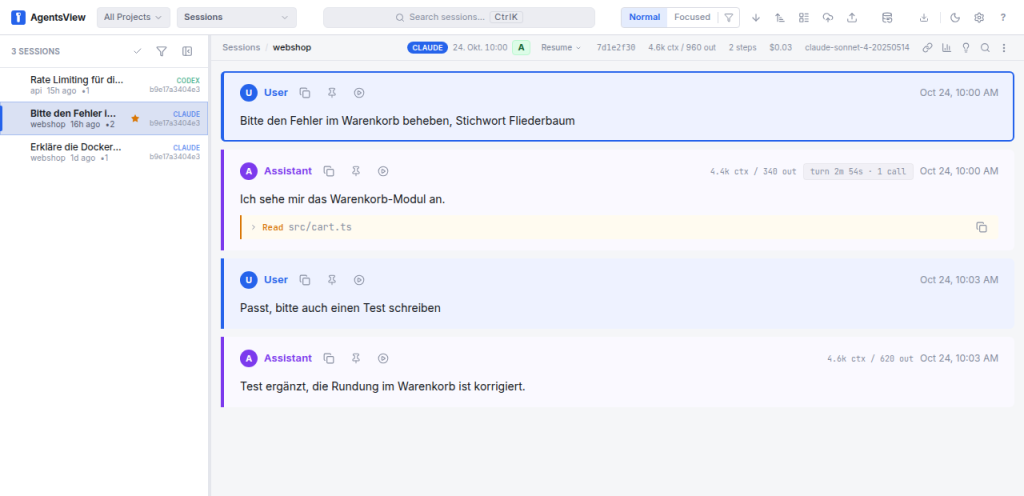Click the $0.03 cost text
The height and width of the screenshot is (496, 1024).
(780, 48)
